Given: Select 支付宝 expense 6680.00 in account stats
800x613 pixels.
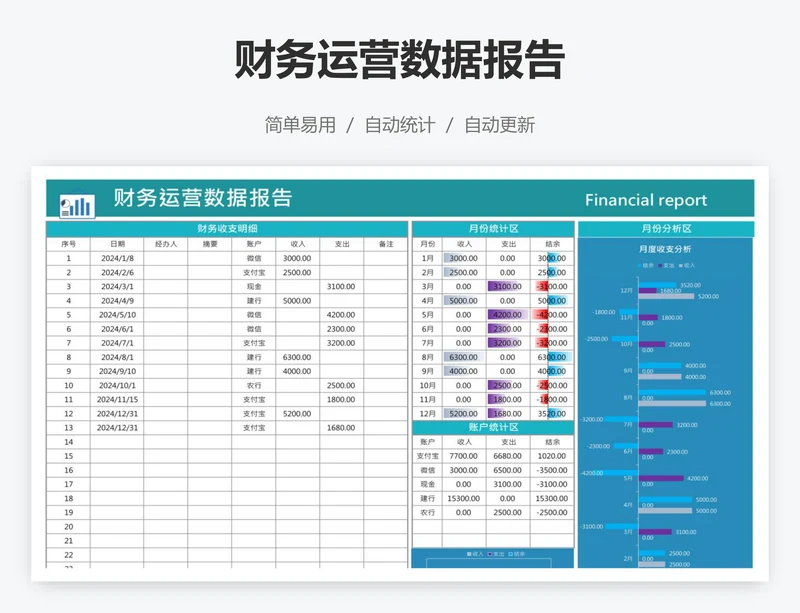Looking at the screenshot, I should (x=508, y=456).
